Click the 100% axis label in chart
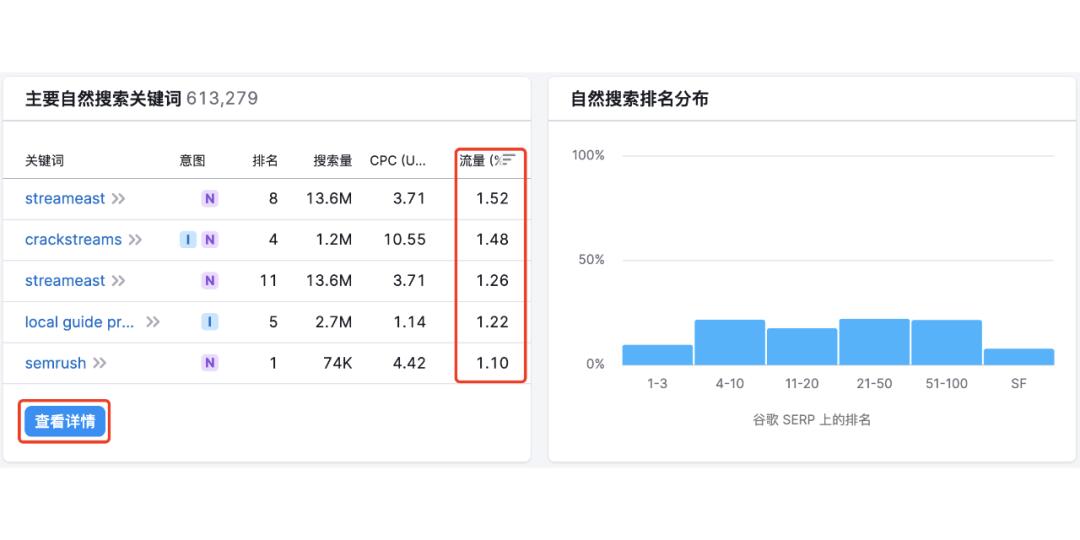This screenshot has width=1080, height=540. pos(589,155)
